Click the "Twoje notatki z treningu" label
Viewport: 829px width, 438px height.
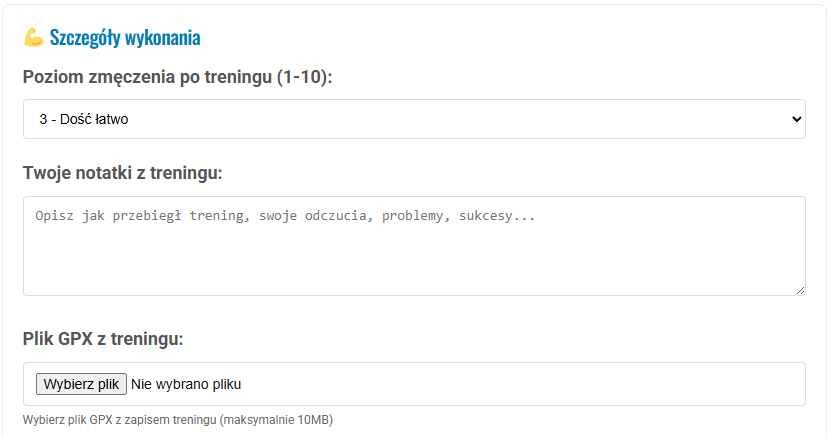point(122,173)
